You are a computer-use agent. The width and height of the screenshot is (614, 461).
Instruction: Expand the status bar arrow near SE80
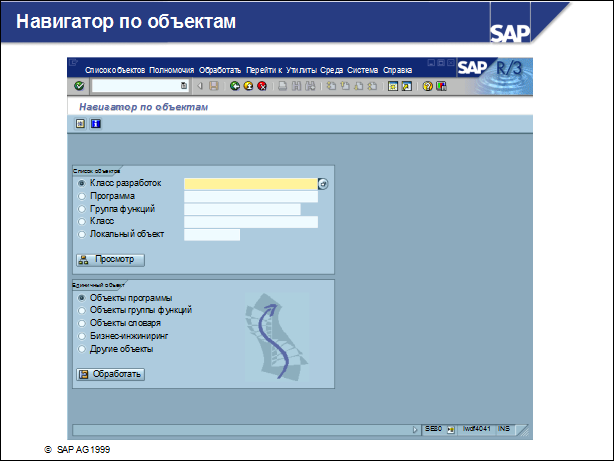(415, 428)
